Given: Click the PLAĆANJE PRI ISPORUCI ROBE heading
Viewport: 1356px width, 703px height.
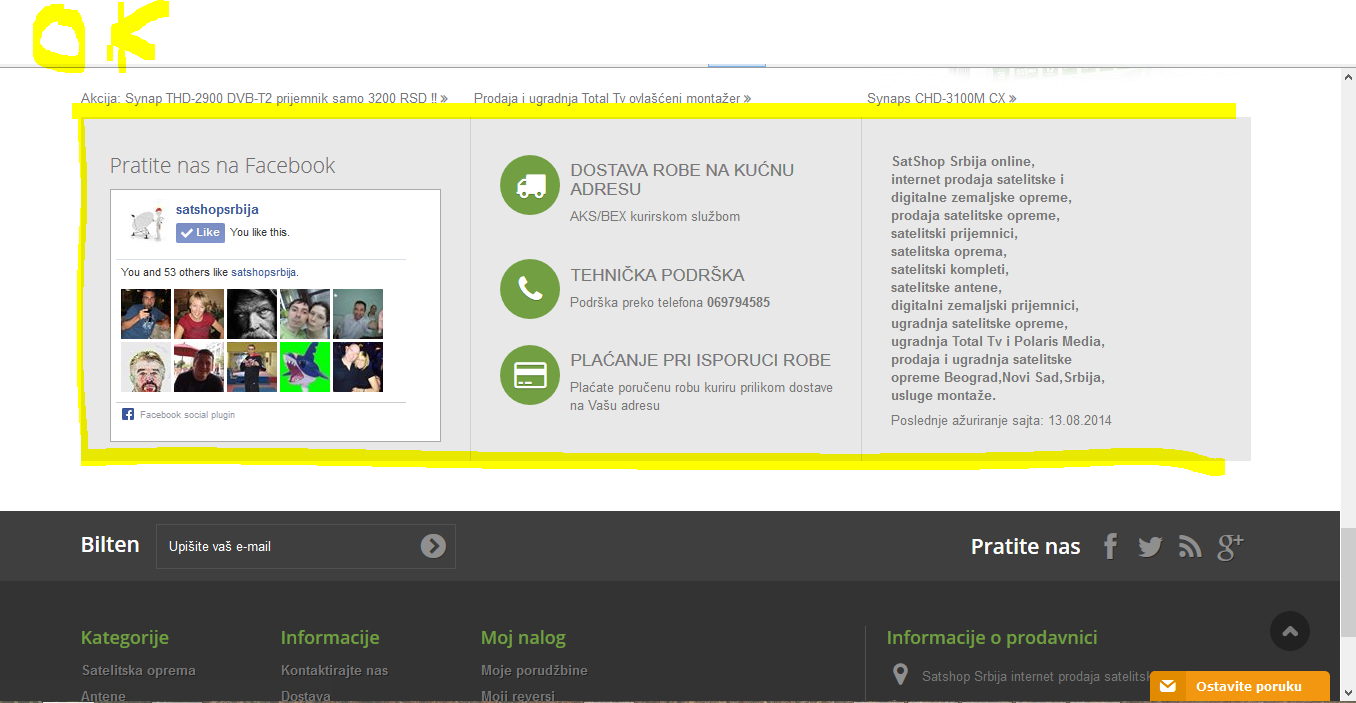Looking at the screenshot, I should [x=700, y=360].
